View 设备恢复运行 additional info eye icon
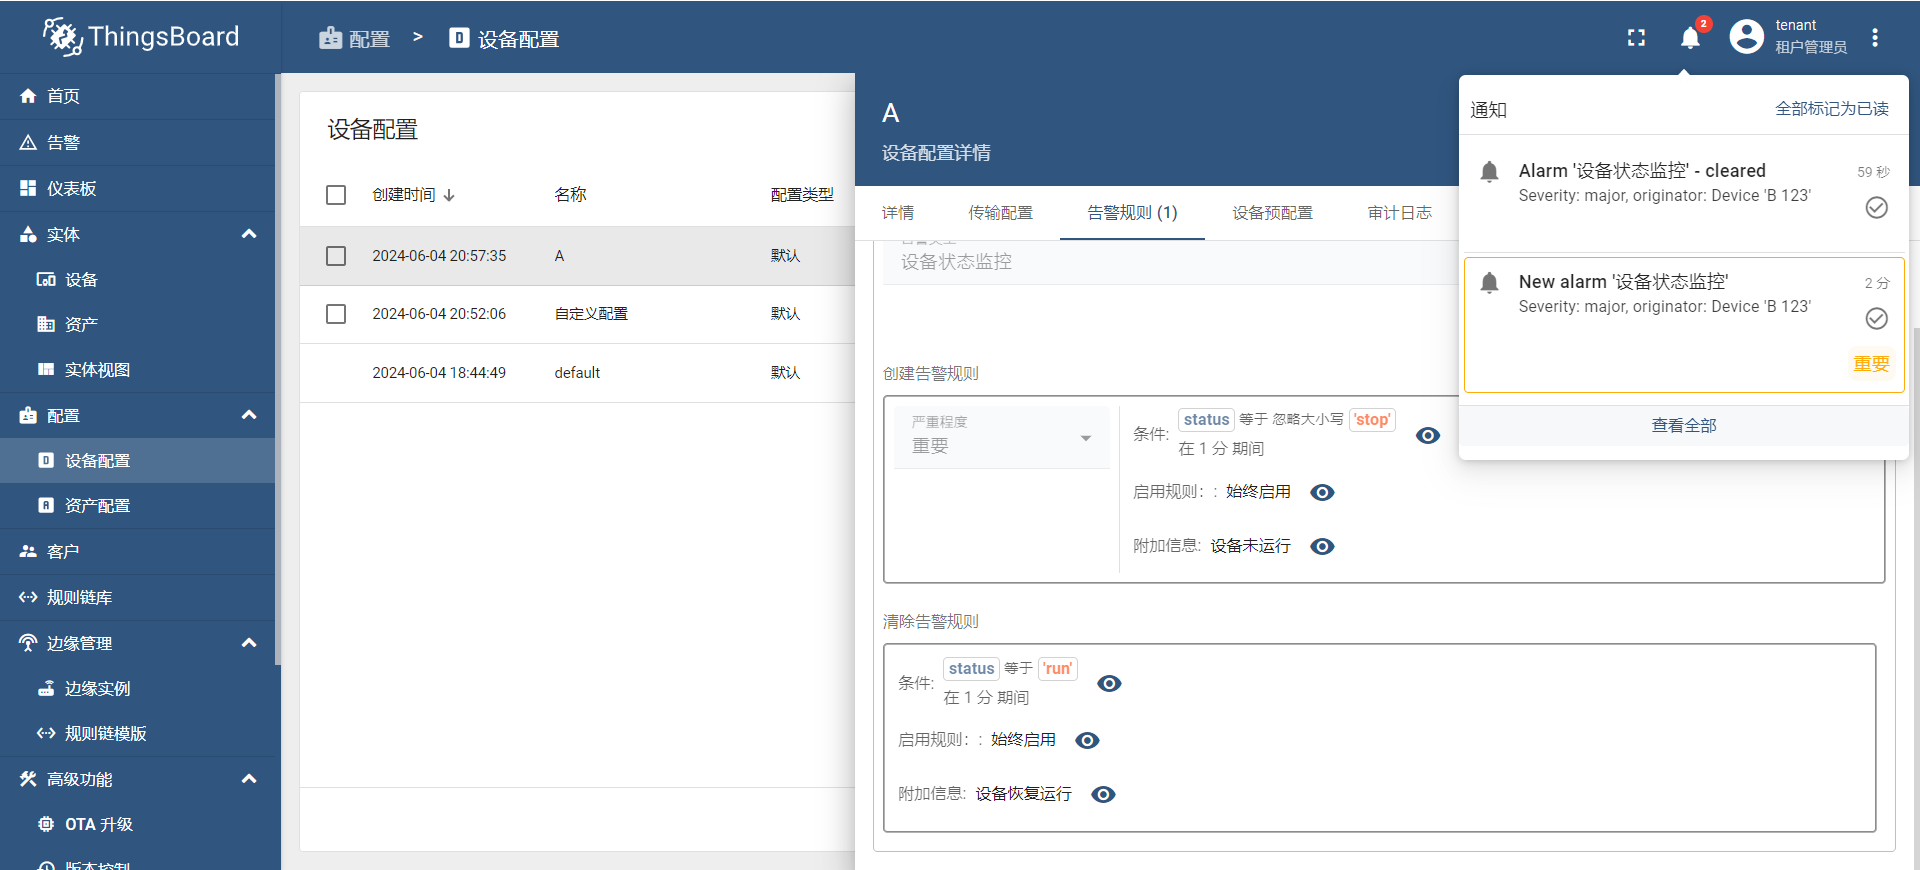Screen dimensions: 1920x870 tap(1103, 794)
